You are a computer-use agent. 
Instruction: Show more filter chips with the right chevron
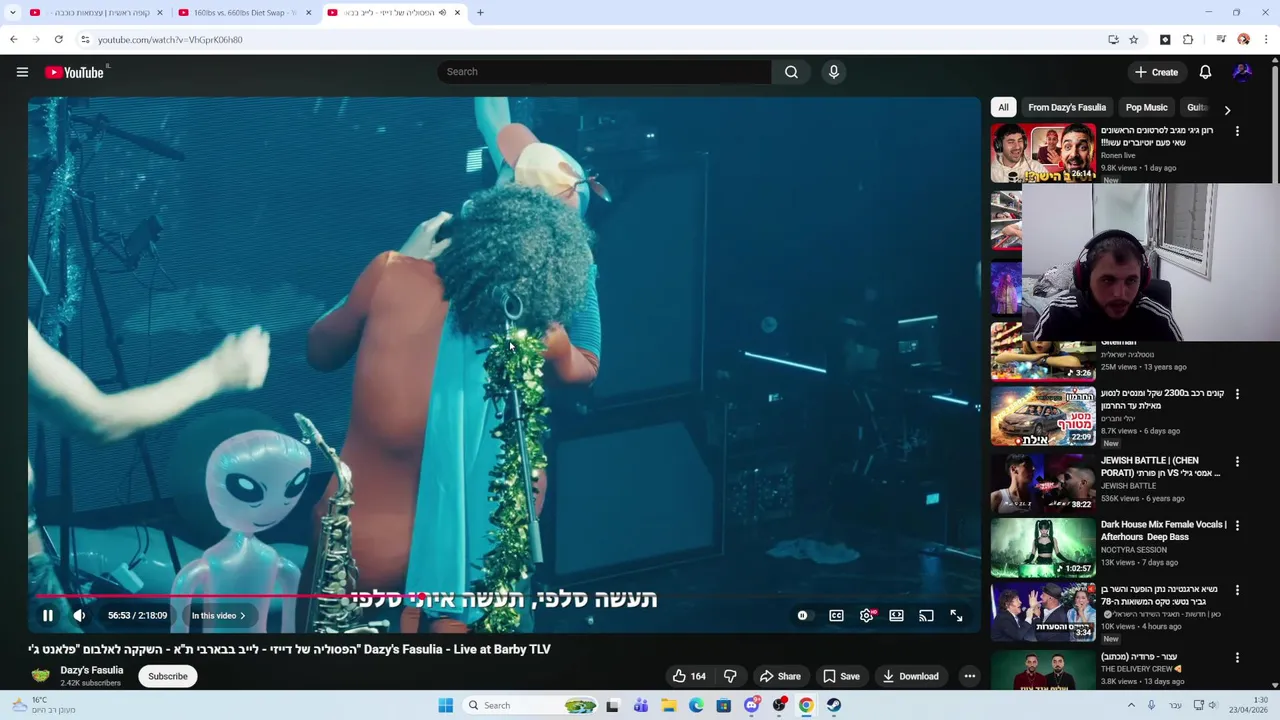pyautogui.click(x=1227, y=109)
